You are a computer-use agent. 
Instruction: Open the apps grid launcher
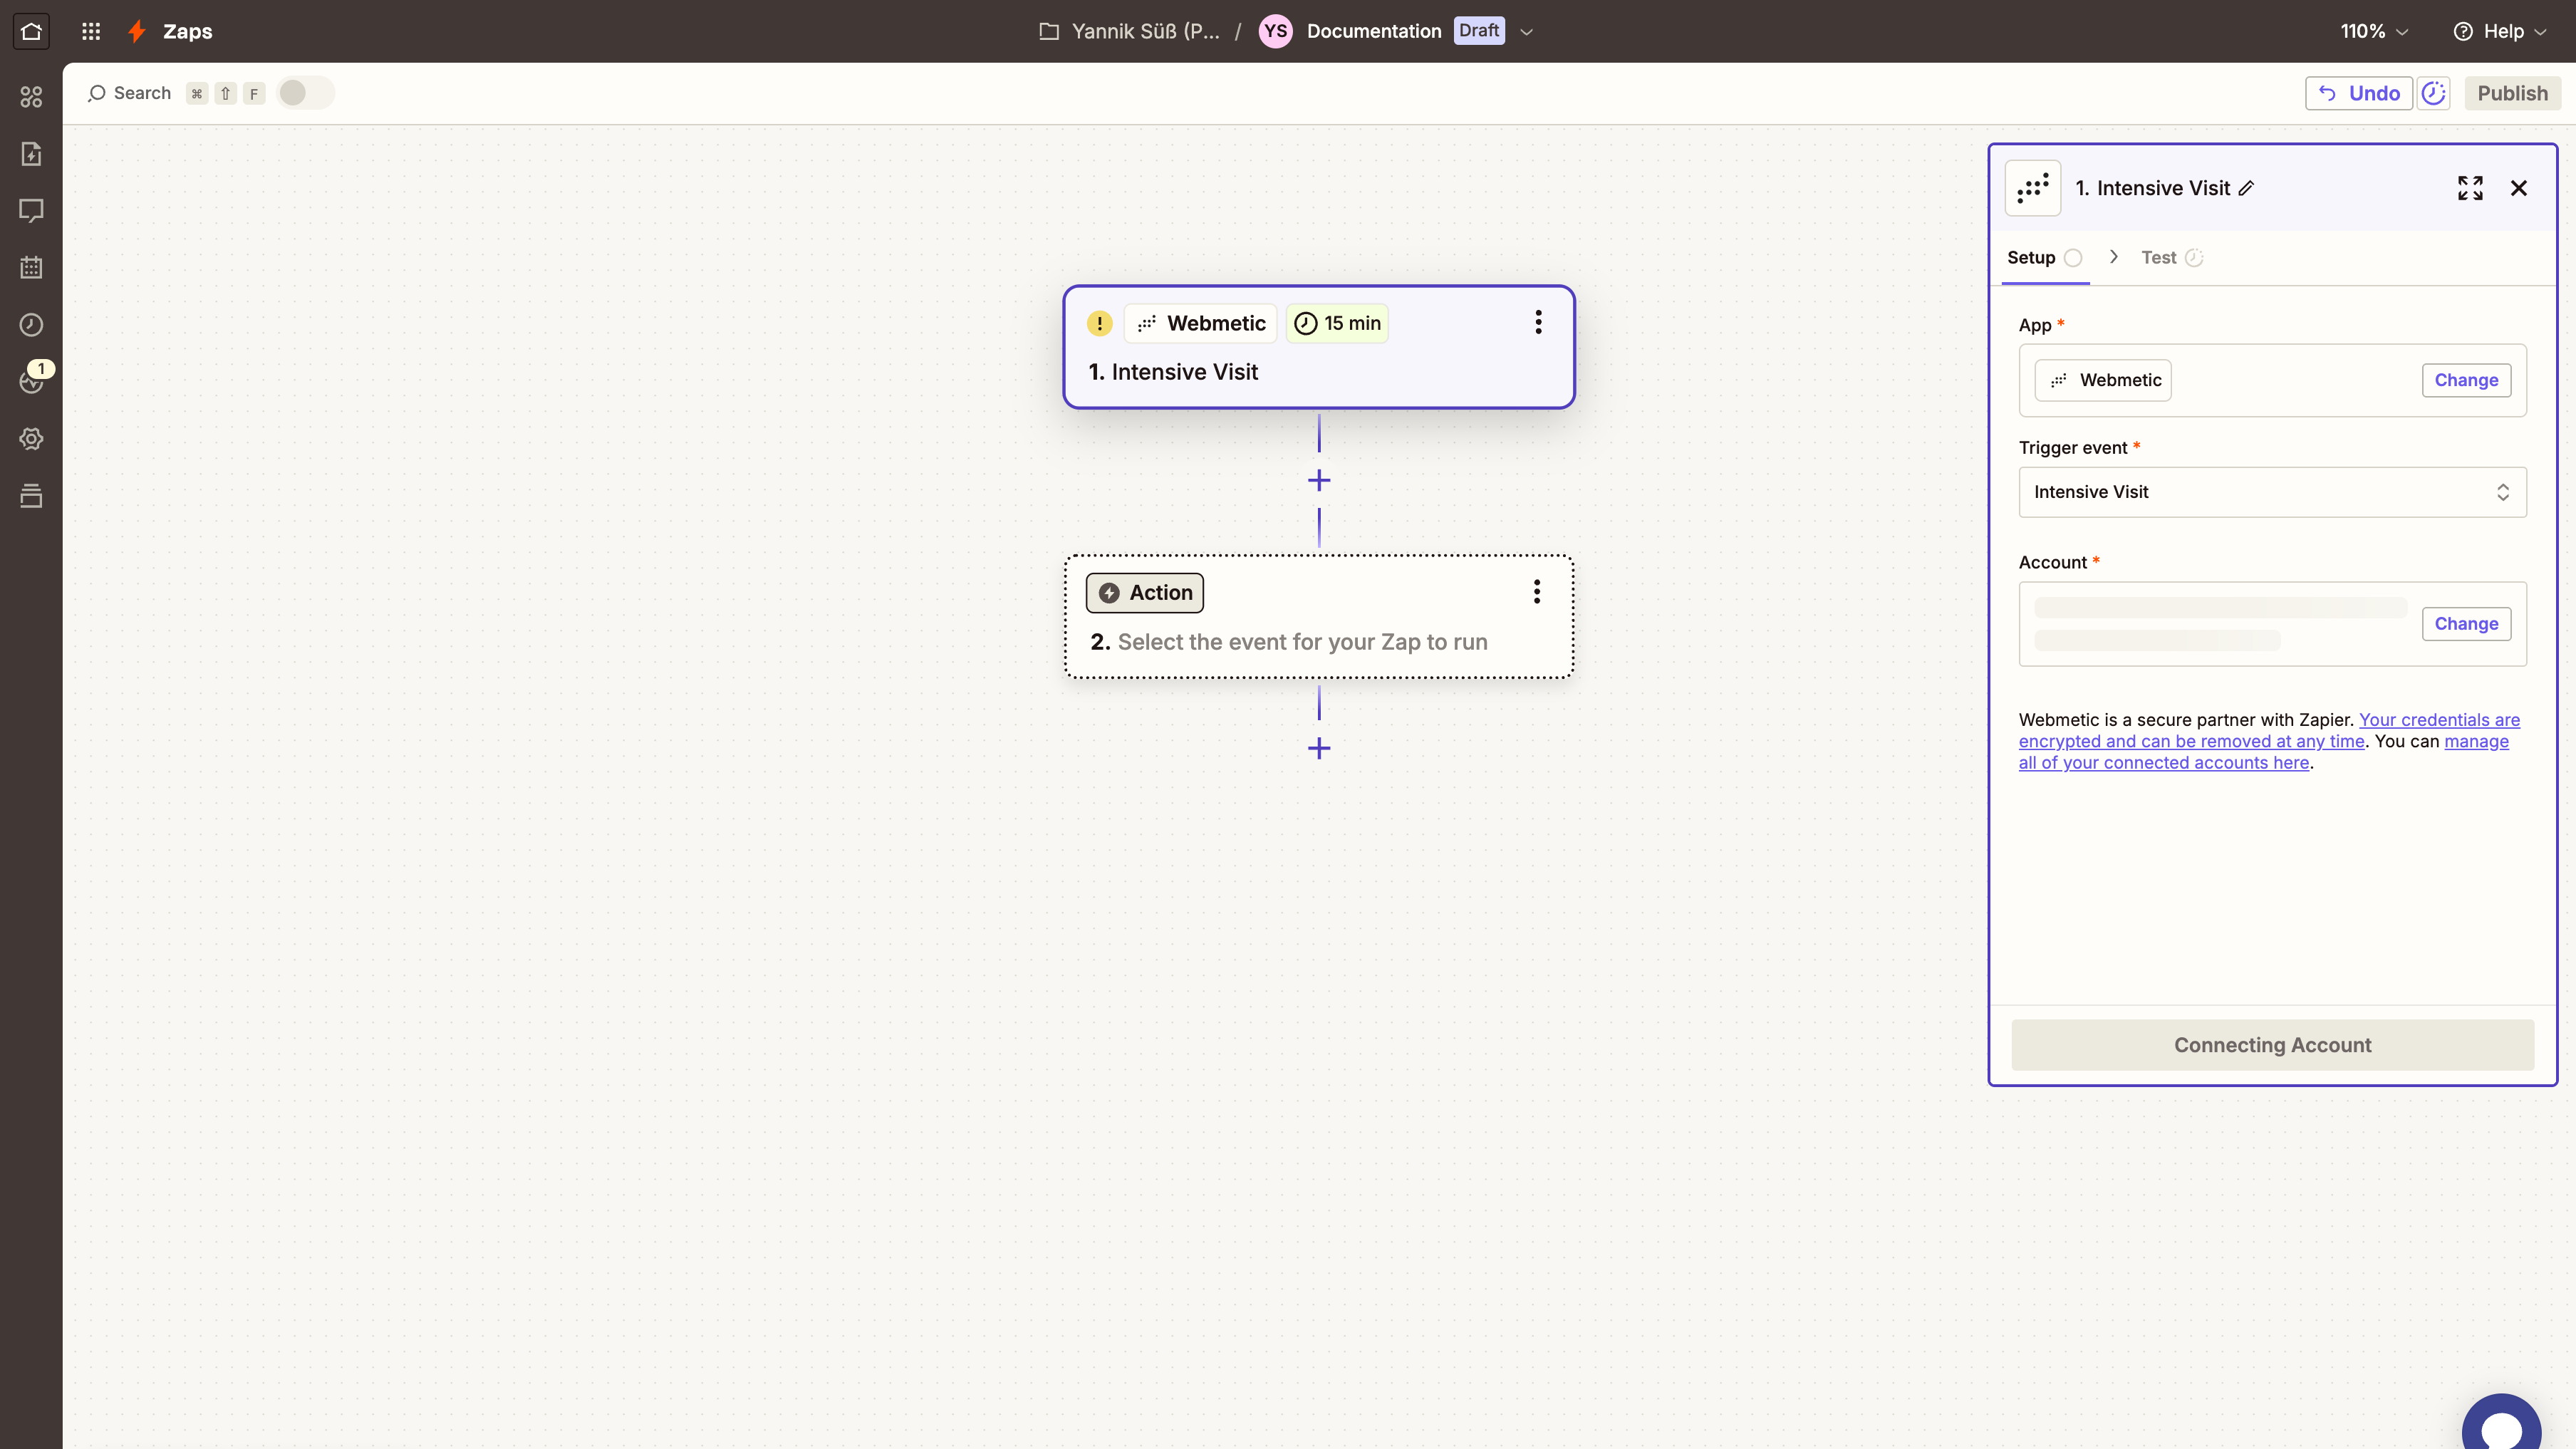pos(91,31)
